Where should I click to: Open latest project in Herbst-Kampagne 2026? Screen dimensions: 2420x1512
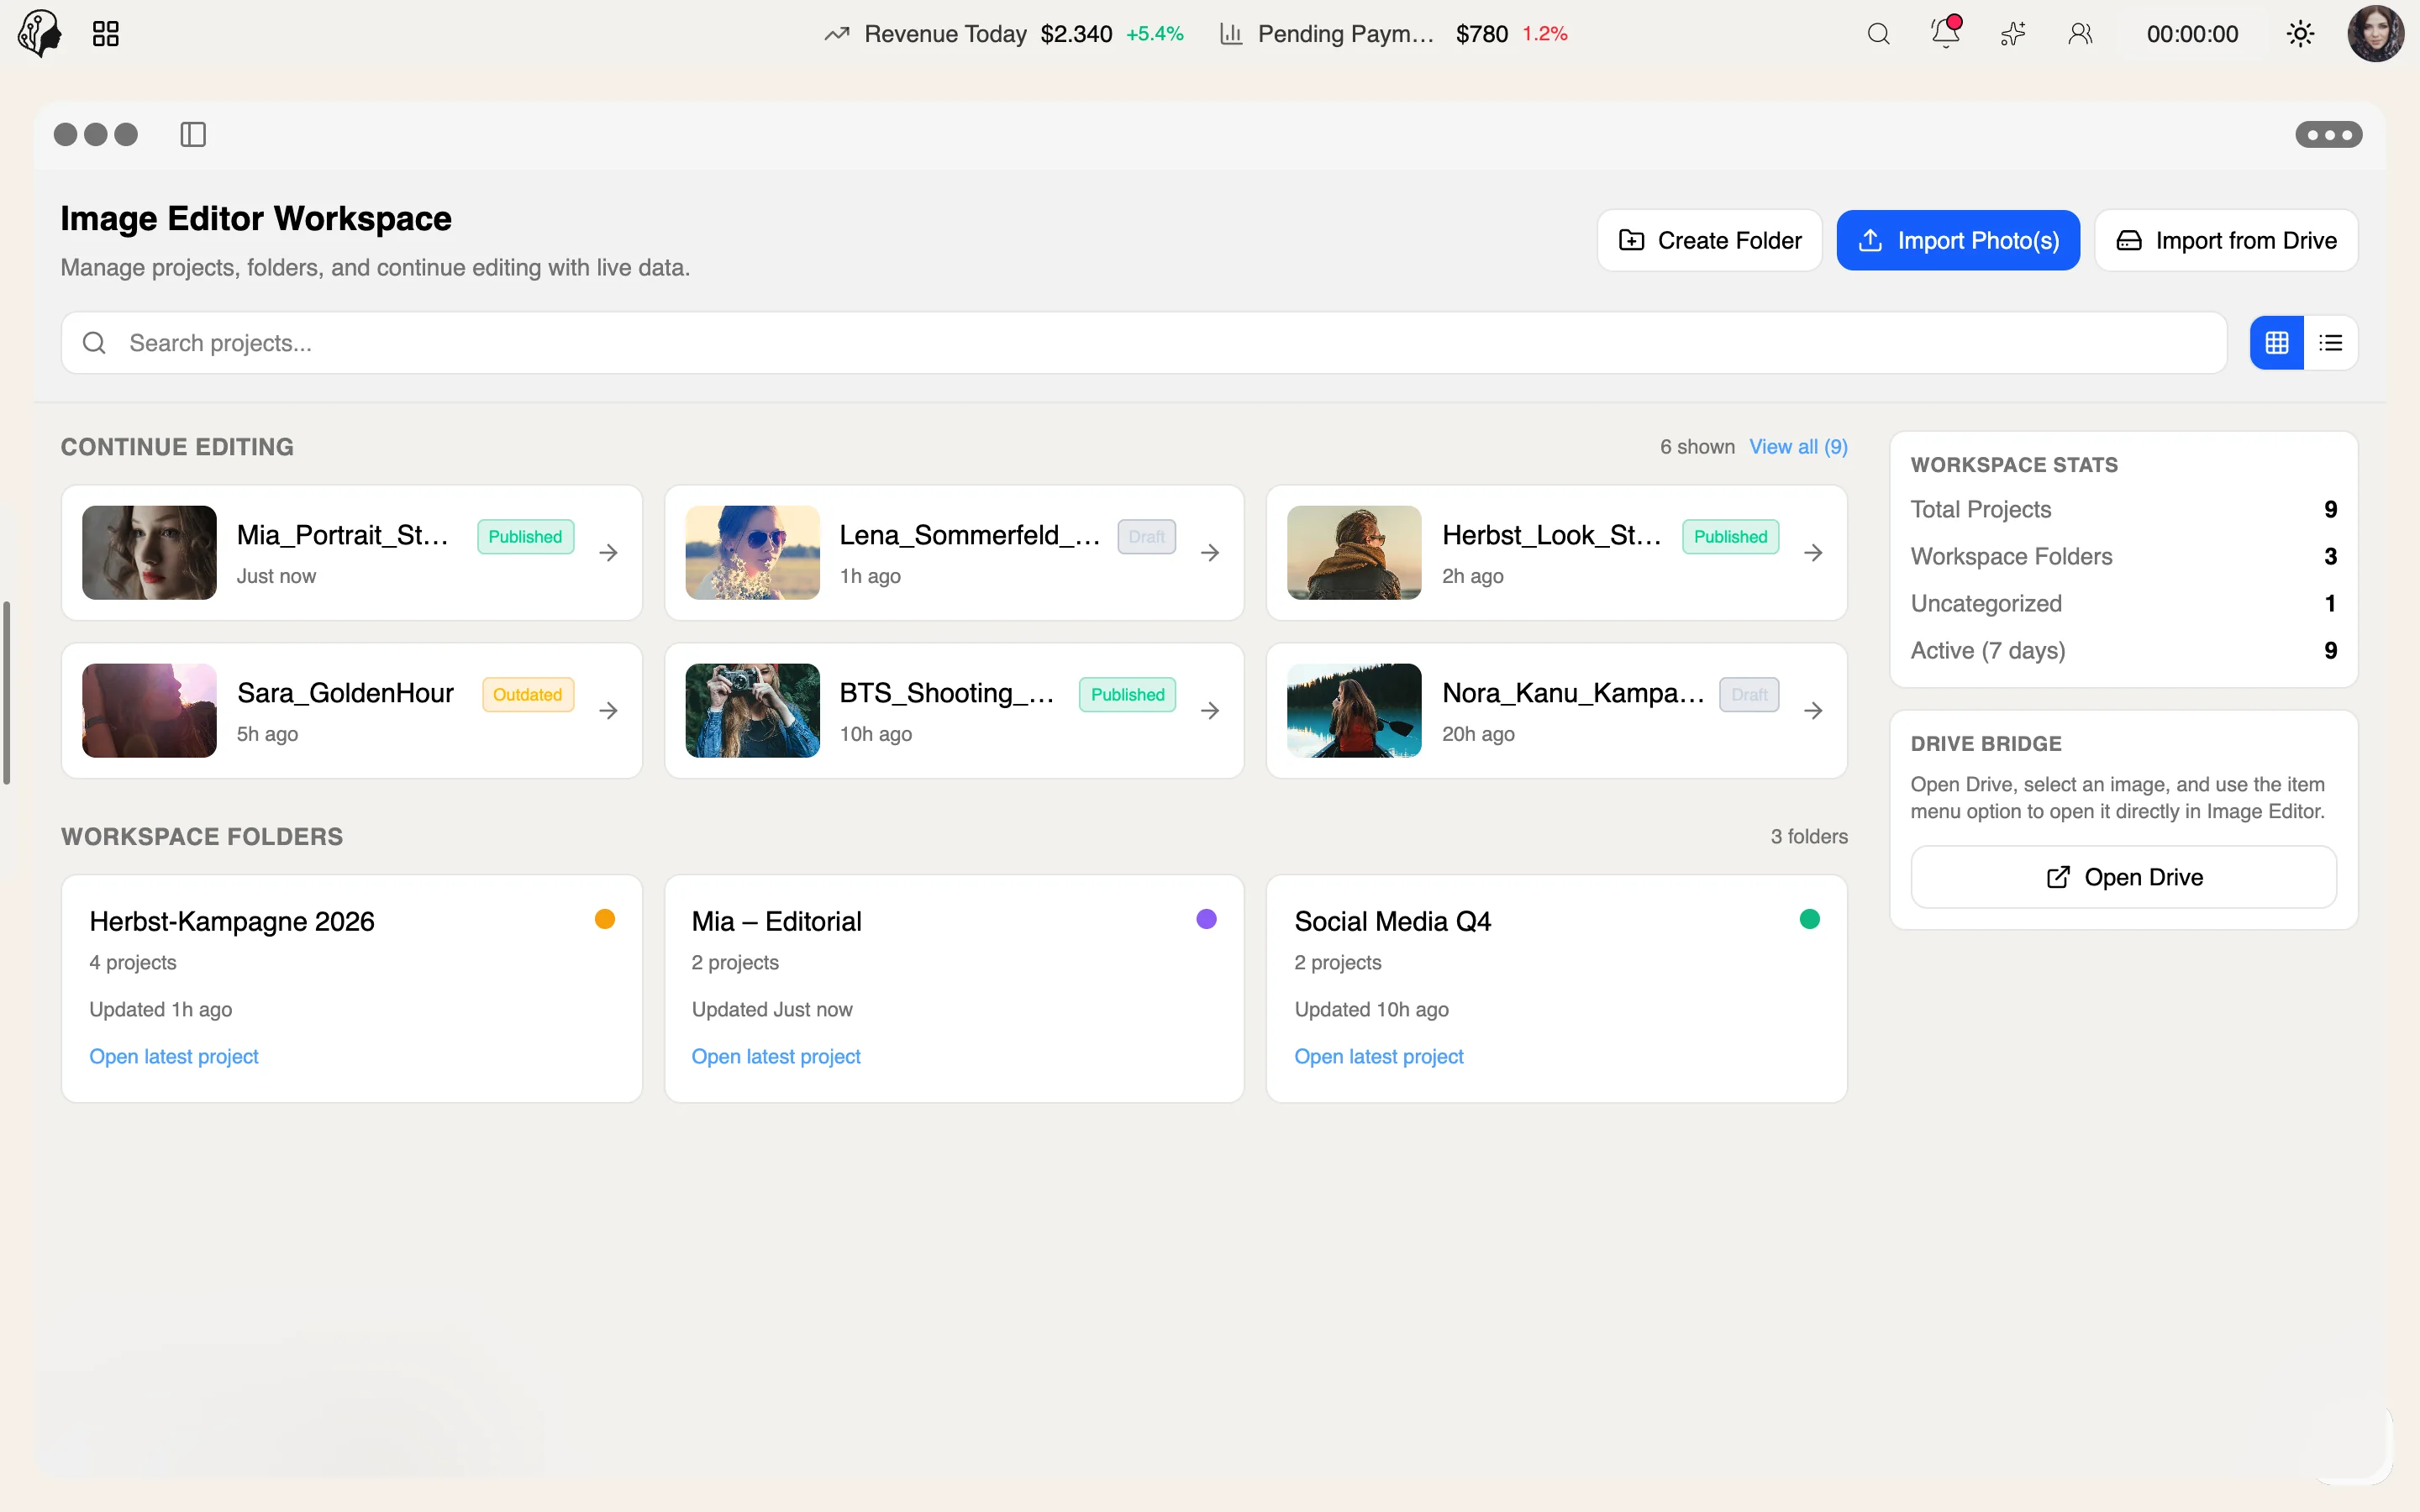coord(174,1056)
